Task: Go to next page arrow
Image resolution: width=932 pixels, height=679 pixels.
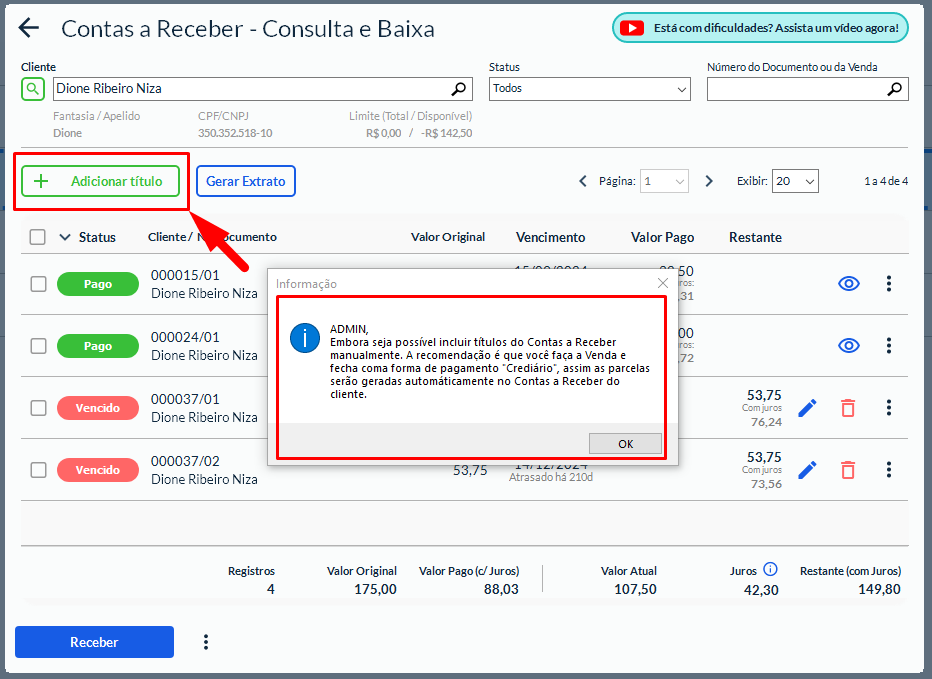Action: tap(709, 181)
